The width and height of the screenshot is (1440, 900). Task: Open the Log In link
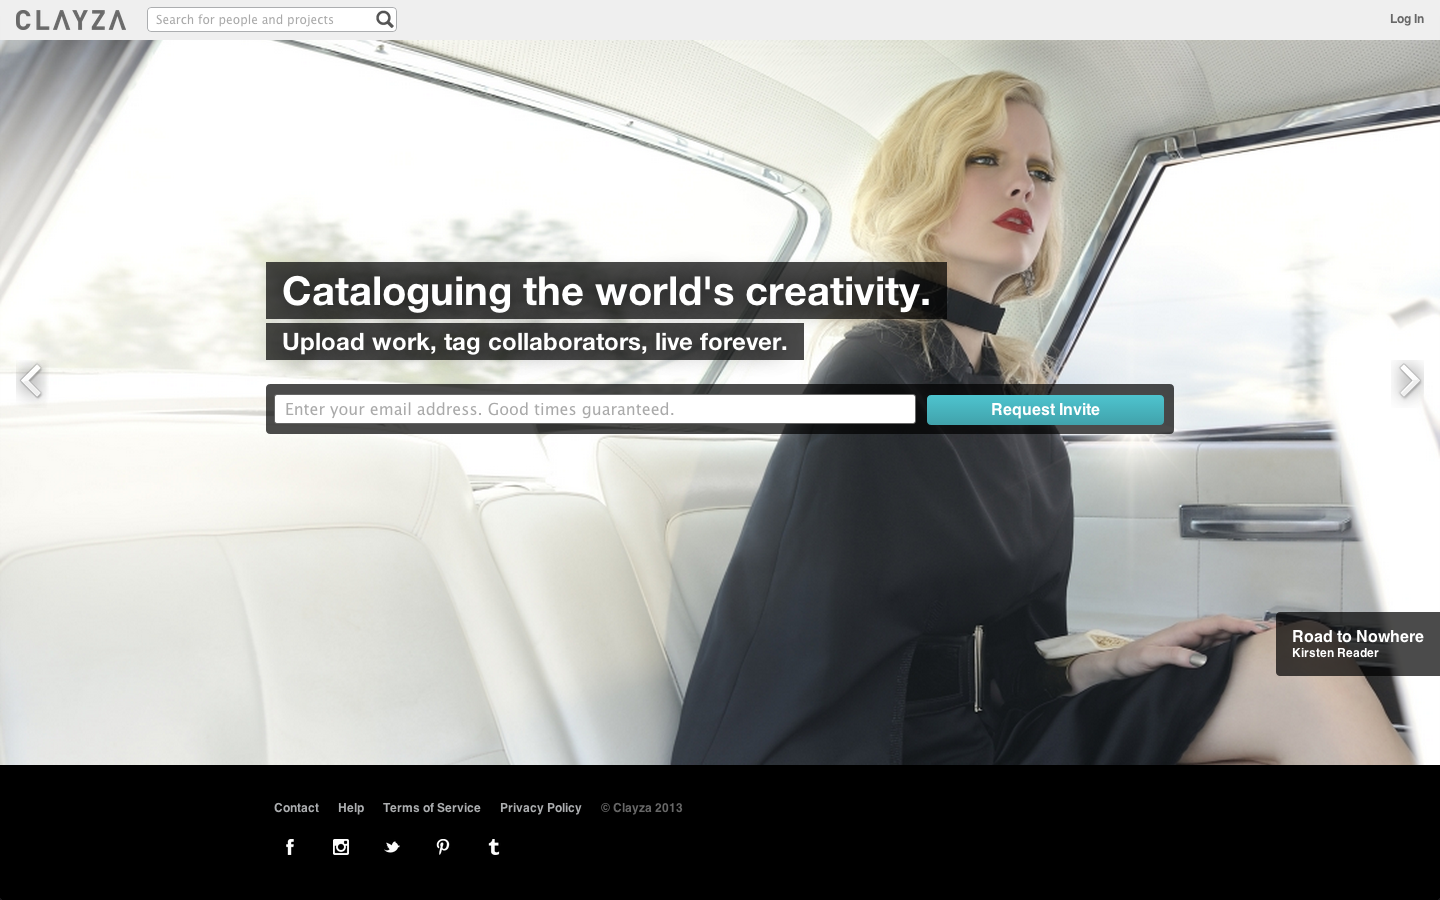tap(1406, 19)
